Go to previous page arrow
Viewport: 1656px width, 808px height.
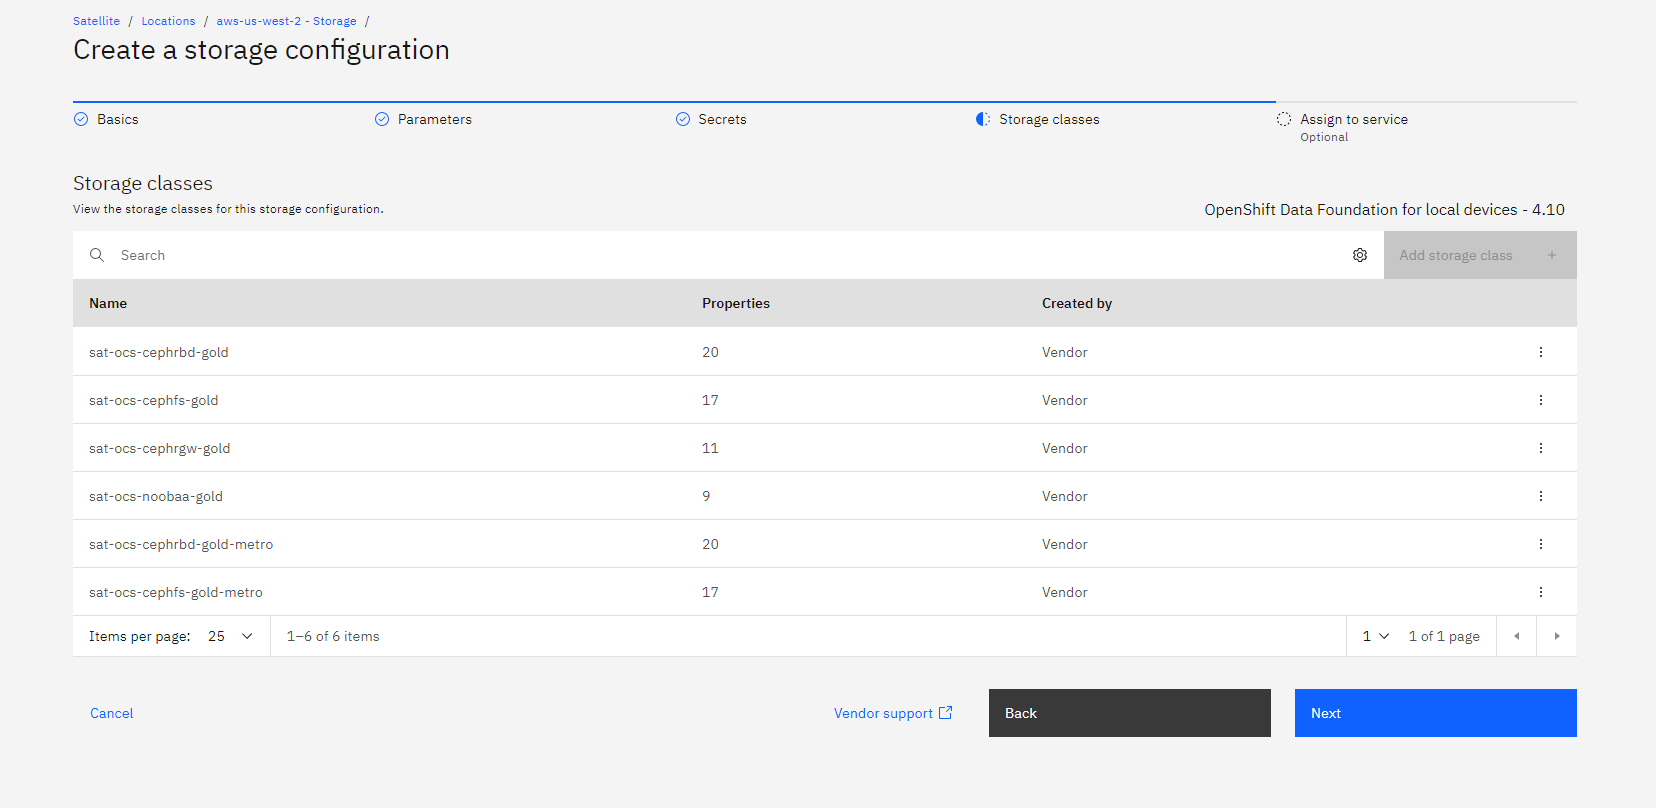1517,636
